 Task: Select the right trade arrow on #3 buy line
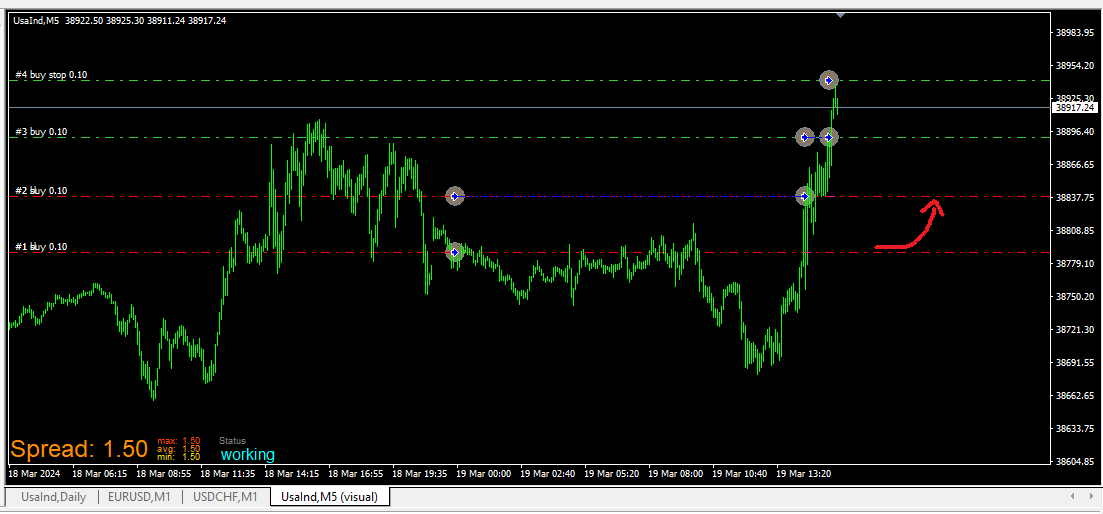click(x=829, y=137)
